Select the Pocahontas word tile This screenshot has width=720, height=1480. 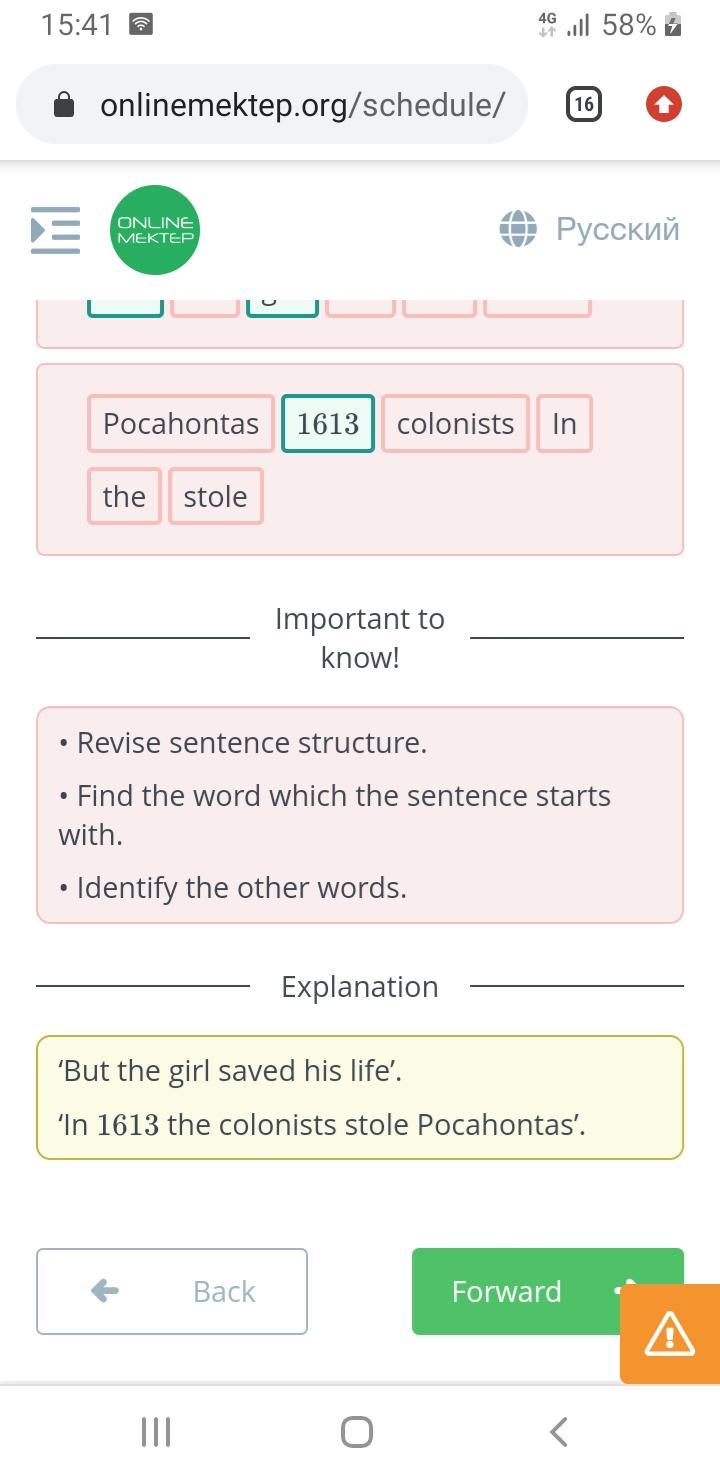click(x=180, y=424)
